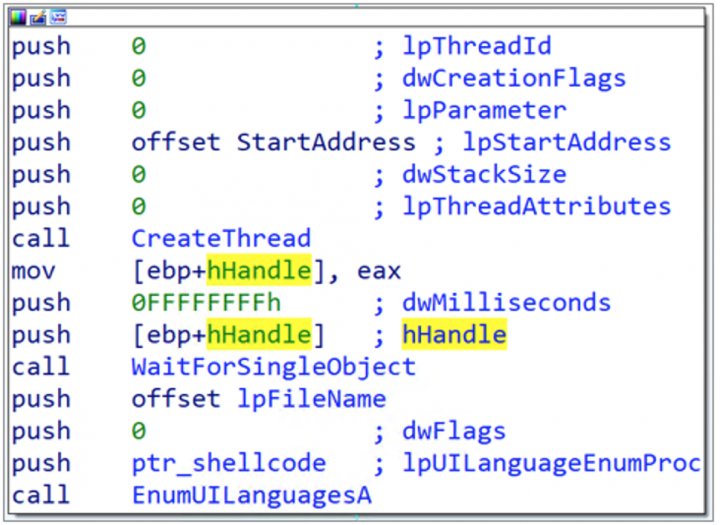
Task: Select the dwStackSize comment
Action: click(x=484, y=175)
